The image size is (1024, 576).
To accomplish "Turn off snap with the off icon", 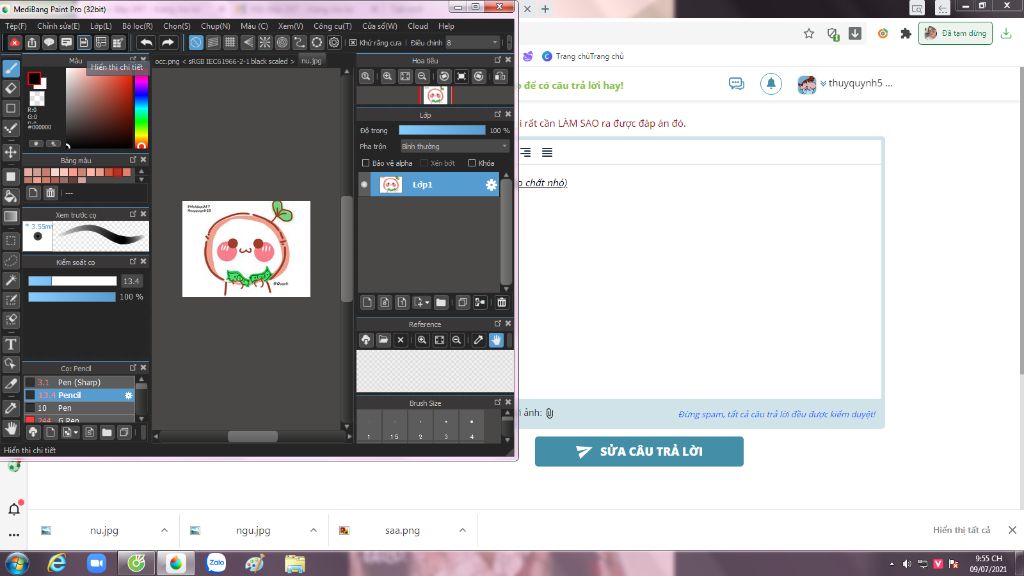I will pyautogui.click(x=196, y=42).
